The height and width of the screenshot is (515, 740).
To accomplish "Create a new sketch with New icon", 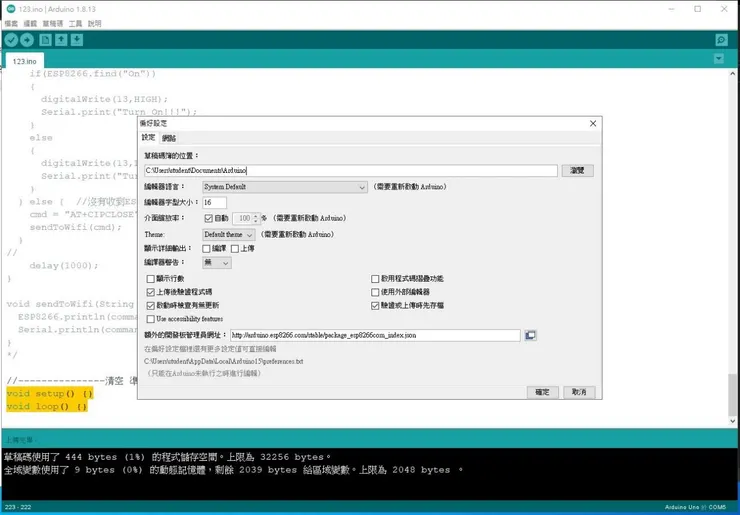I will [45, 40].
